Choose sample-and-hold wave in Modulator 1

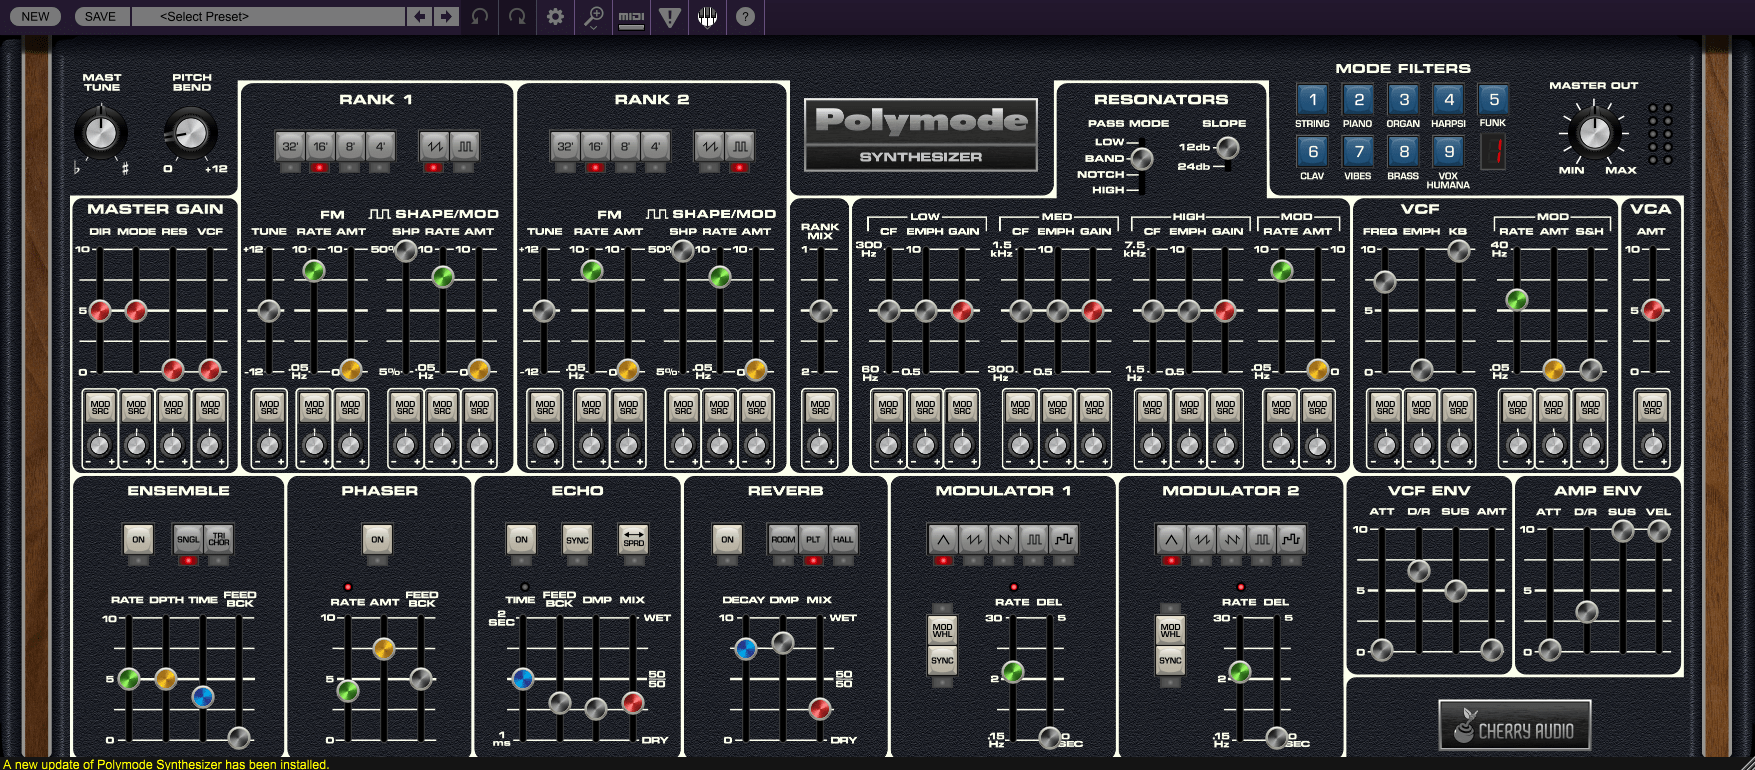1064,539
